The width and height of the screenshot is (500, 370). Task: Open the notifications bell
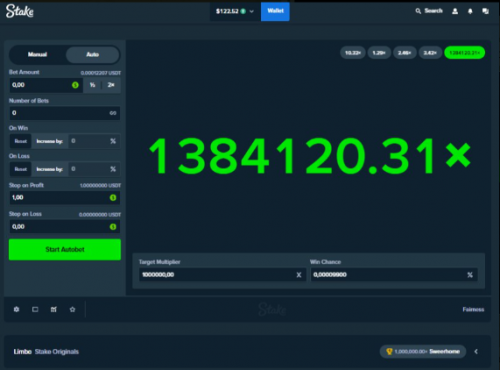click(x=470, y=11)
